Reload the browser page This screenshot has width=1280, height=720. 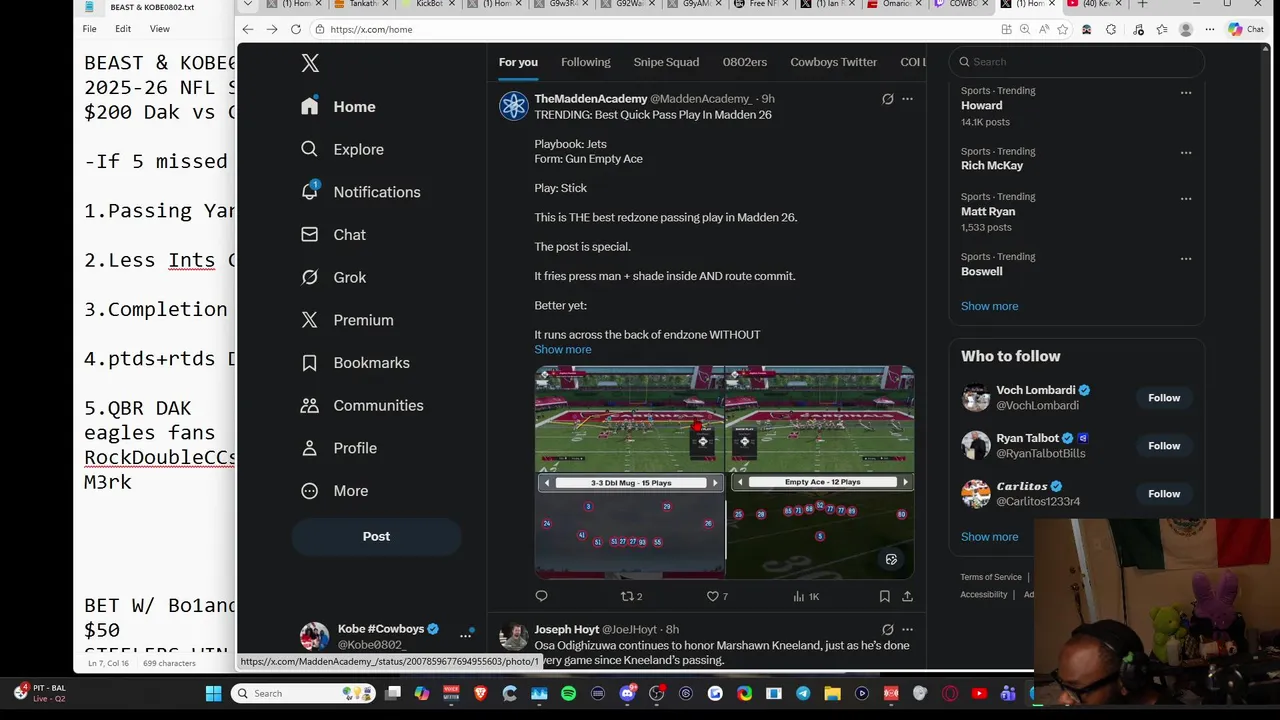296,29
